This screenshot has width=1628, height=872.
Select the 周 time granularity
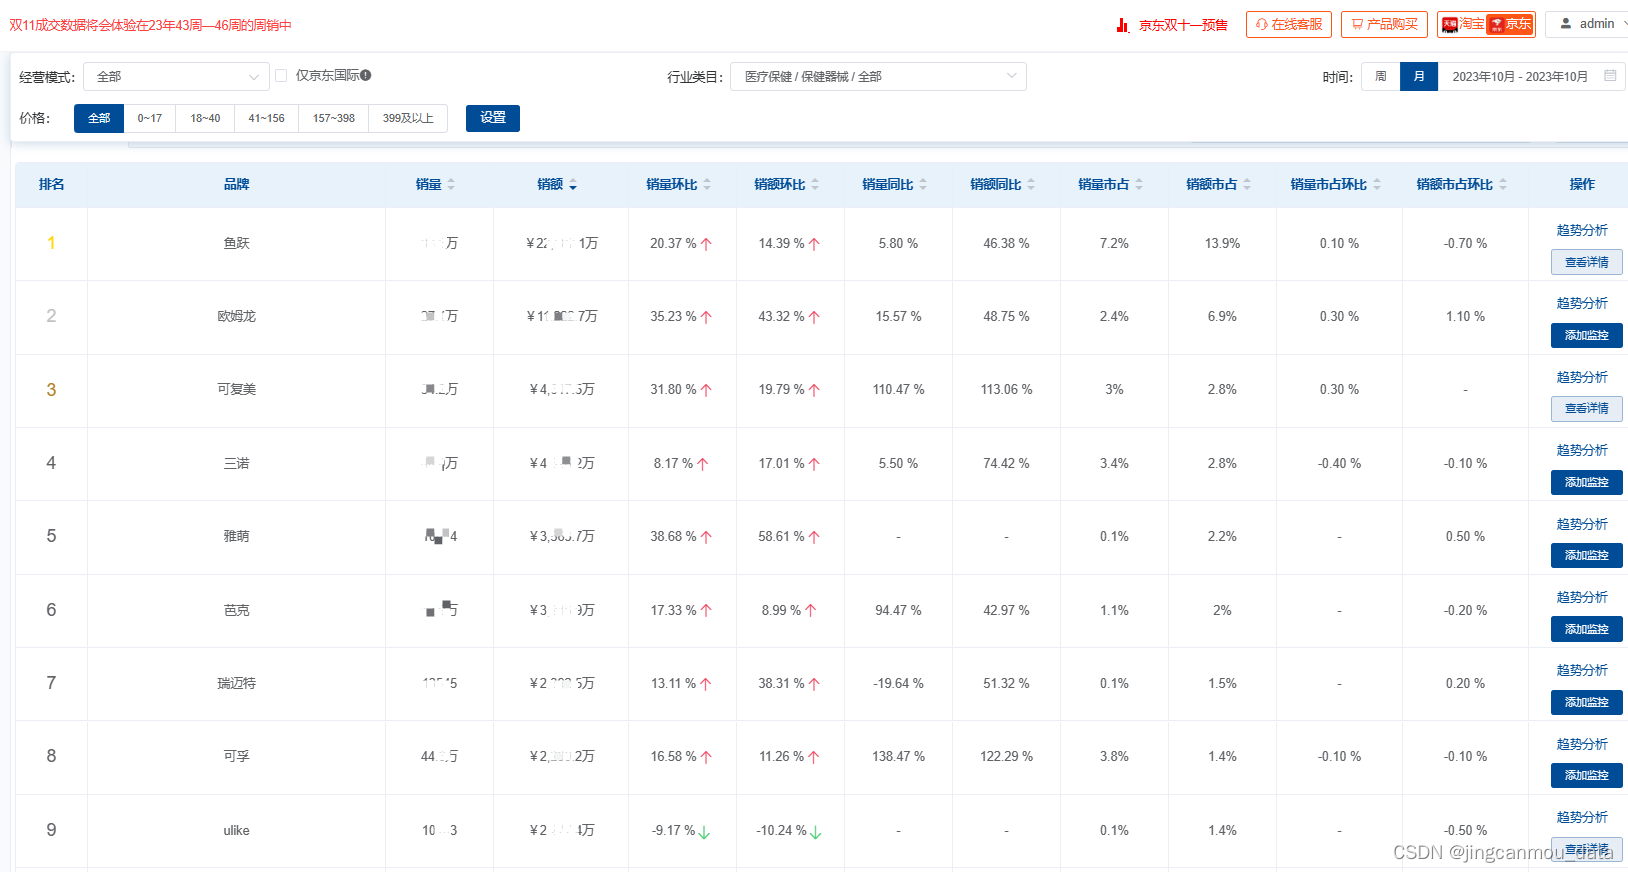[x=1381, y=77]
